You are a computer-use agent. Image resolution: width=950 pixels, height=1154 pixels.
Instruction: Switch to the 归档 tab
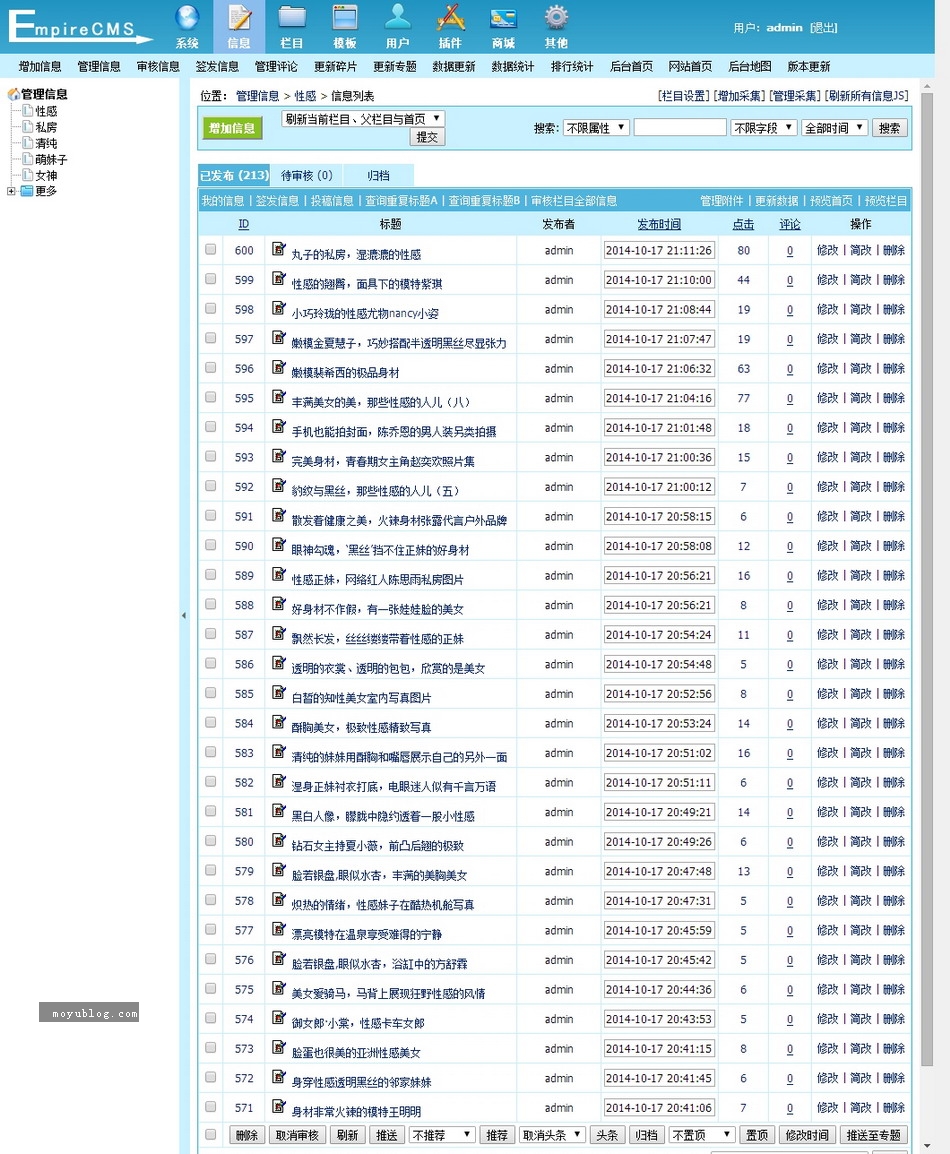click(378, 175)
